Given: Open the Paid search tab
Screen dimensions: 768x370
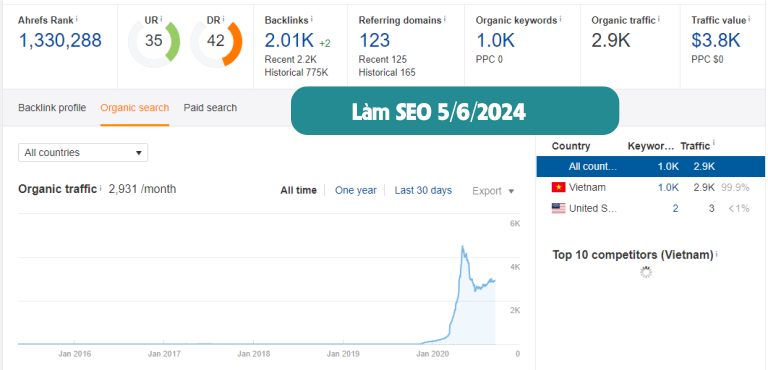Looking at the screenshot, I should [x=210, y=108].
